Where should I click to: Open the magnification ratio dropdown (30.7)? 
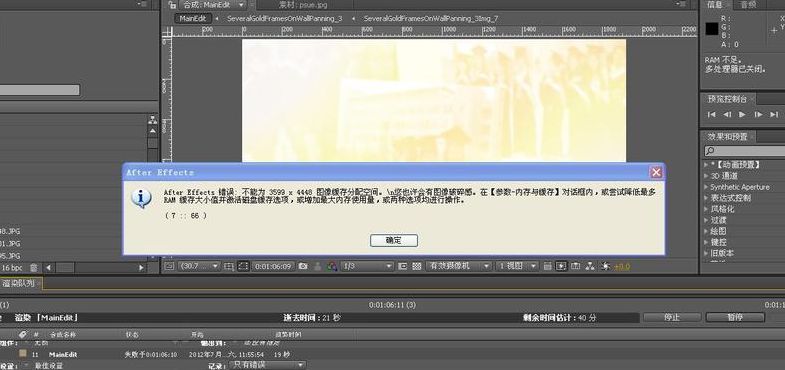click(x=198, y=266)
